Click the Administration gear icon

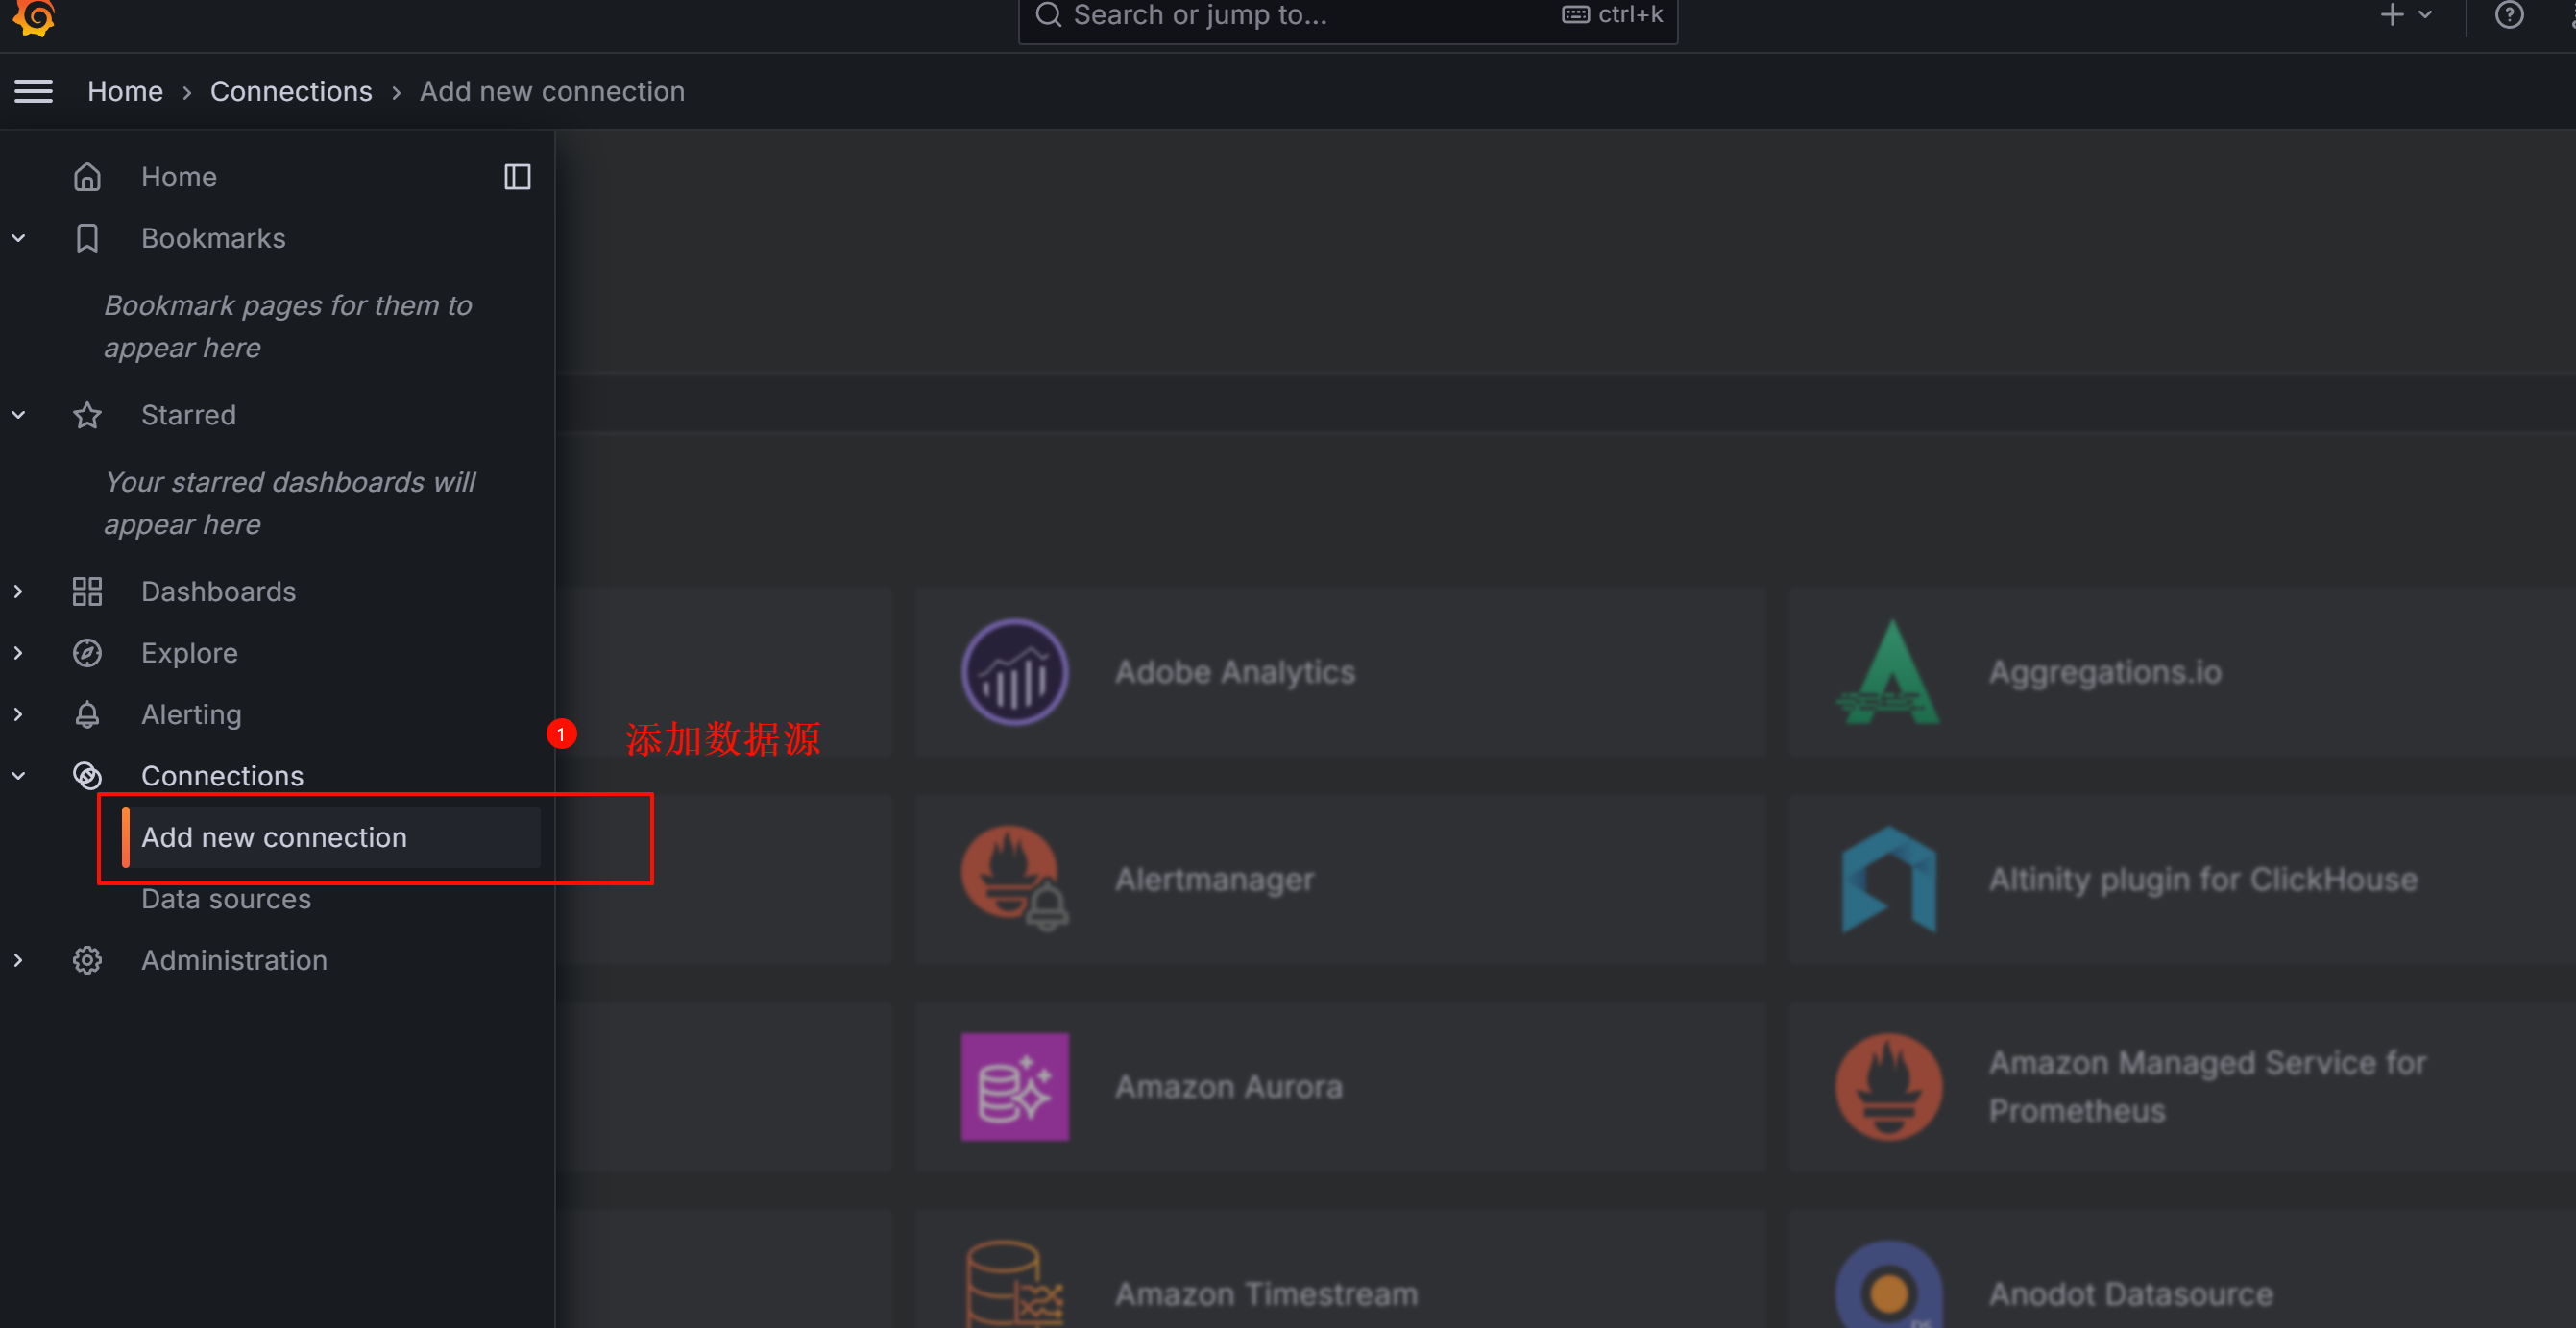pos(87,960)
